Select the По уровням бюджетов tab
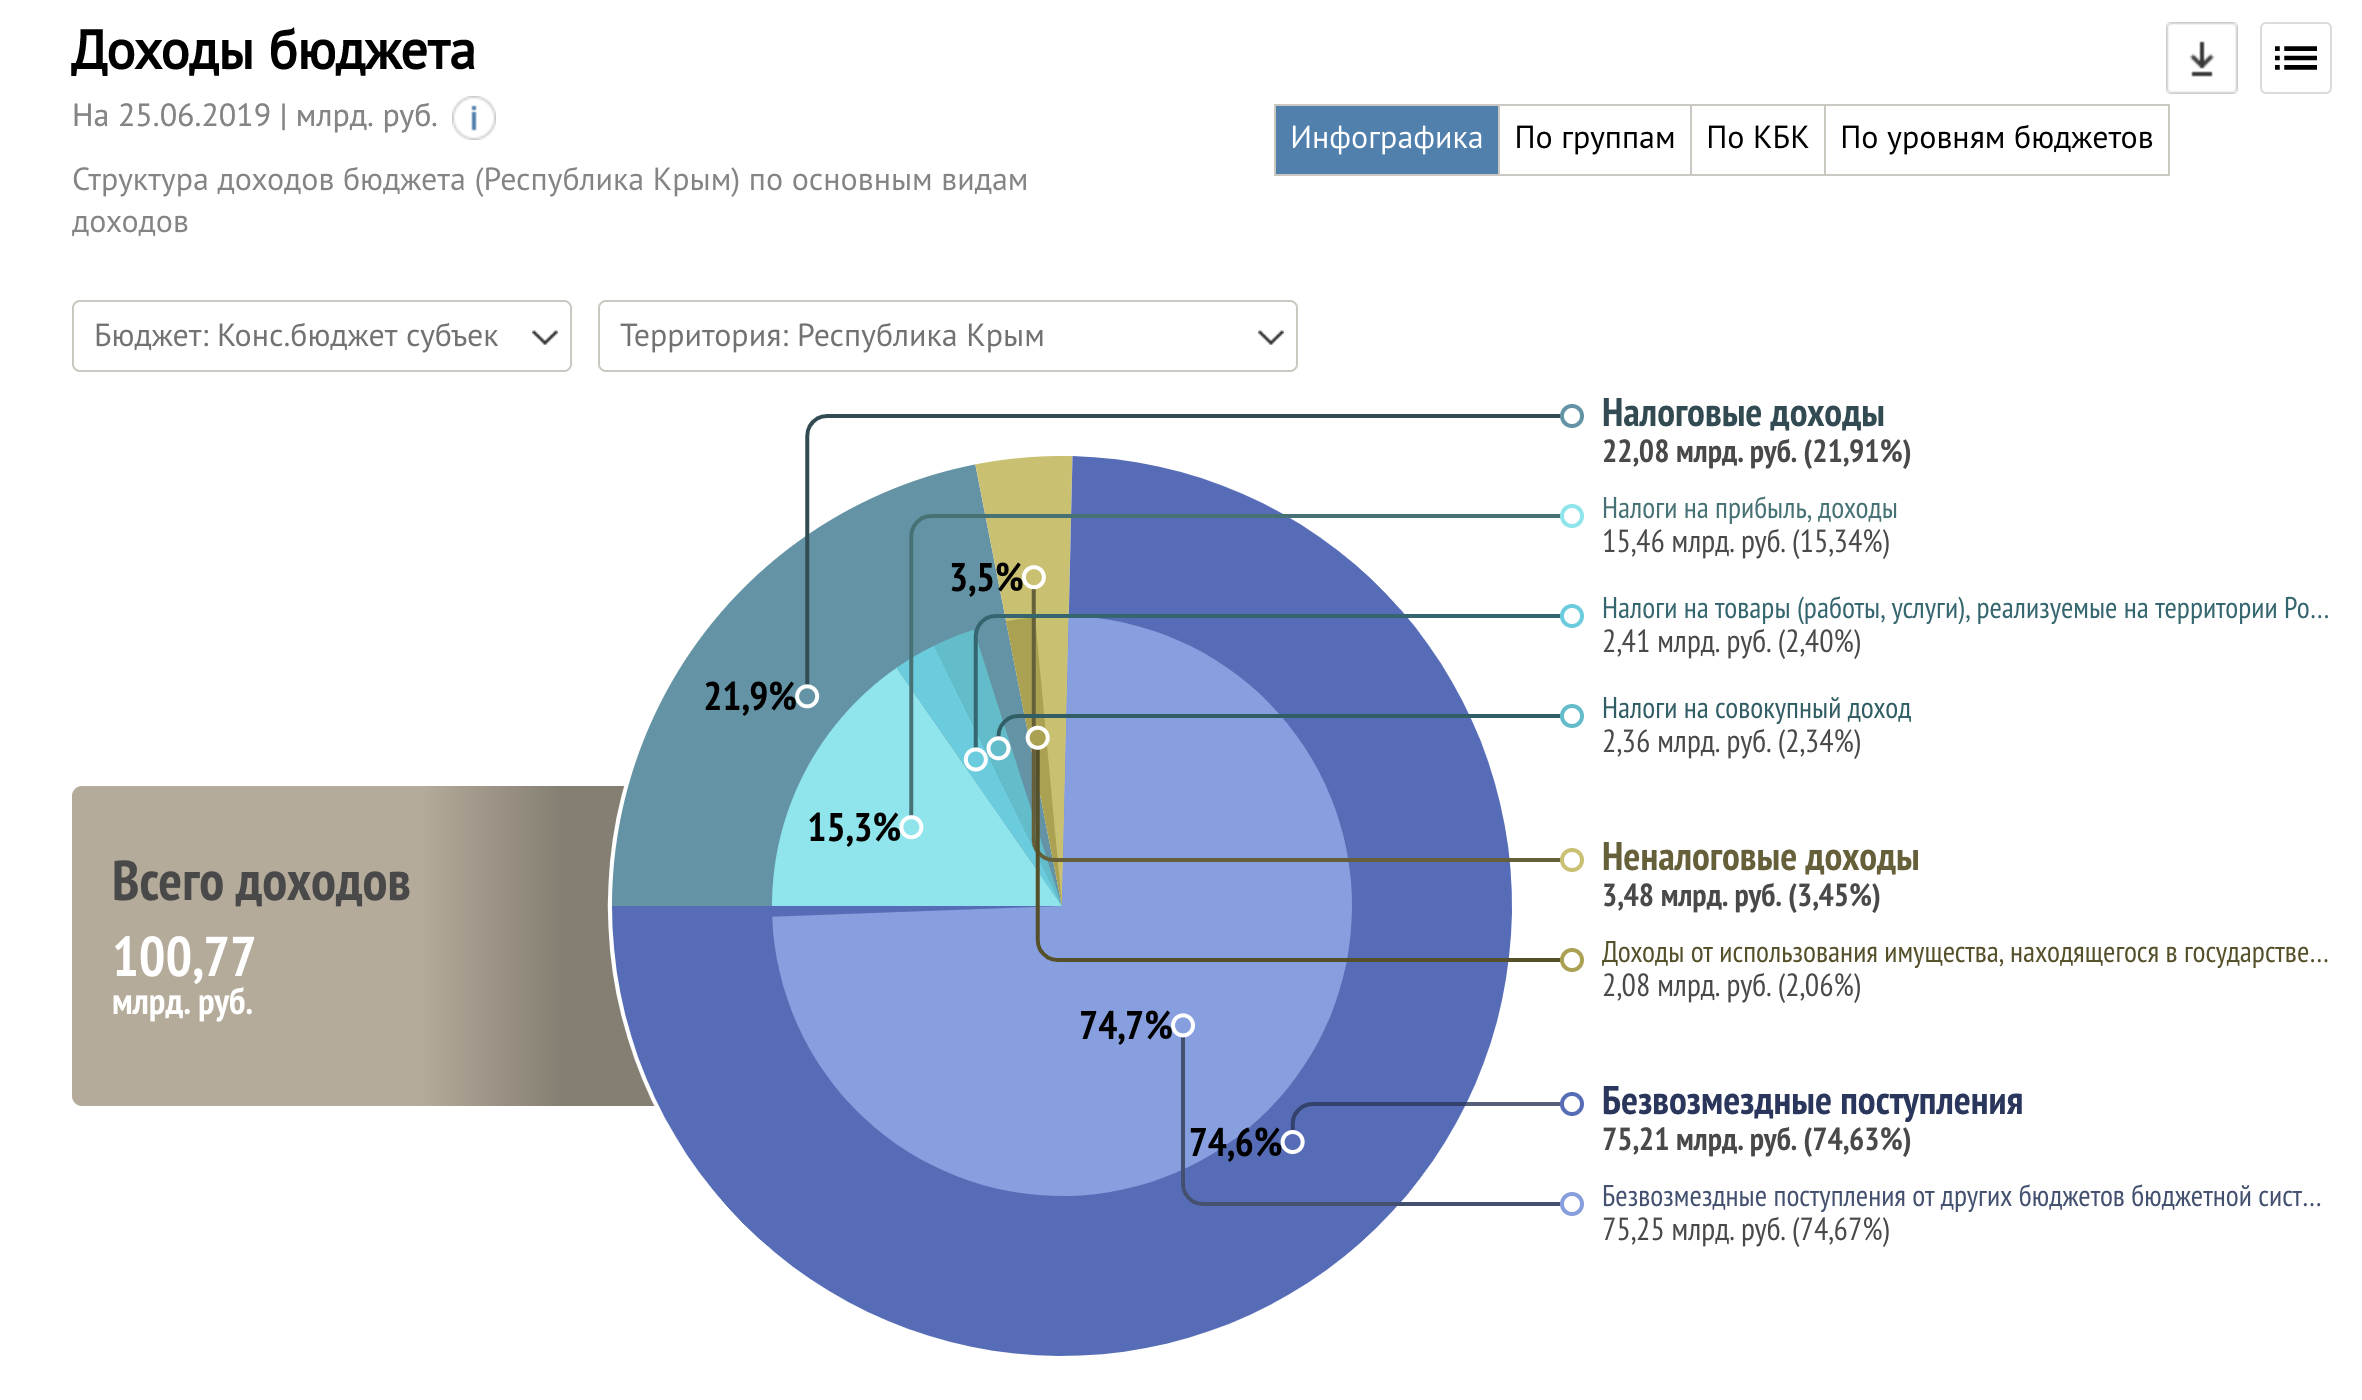The height and width of the screenshot is (1400, 2362). pos(1996,139)
